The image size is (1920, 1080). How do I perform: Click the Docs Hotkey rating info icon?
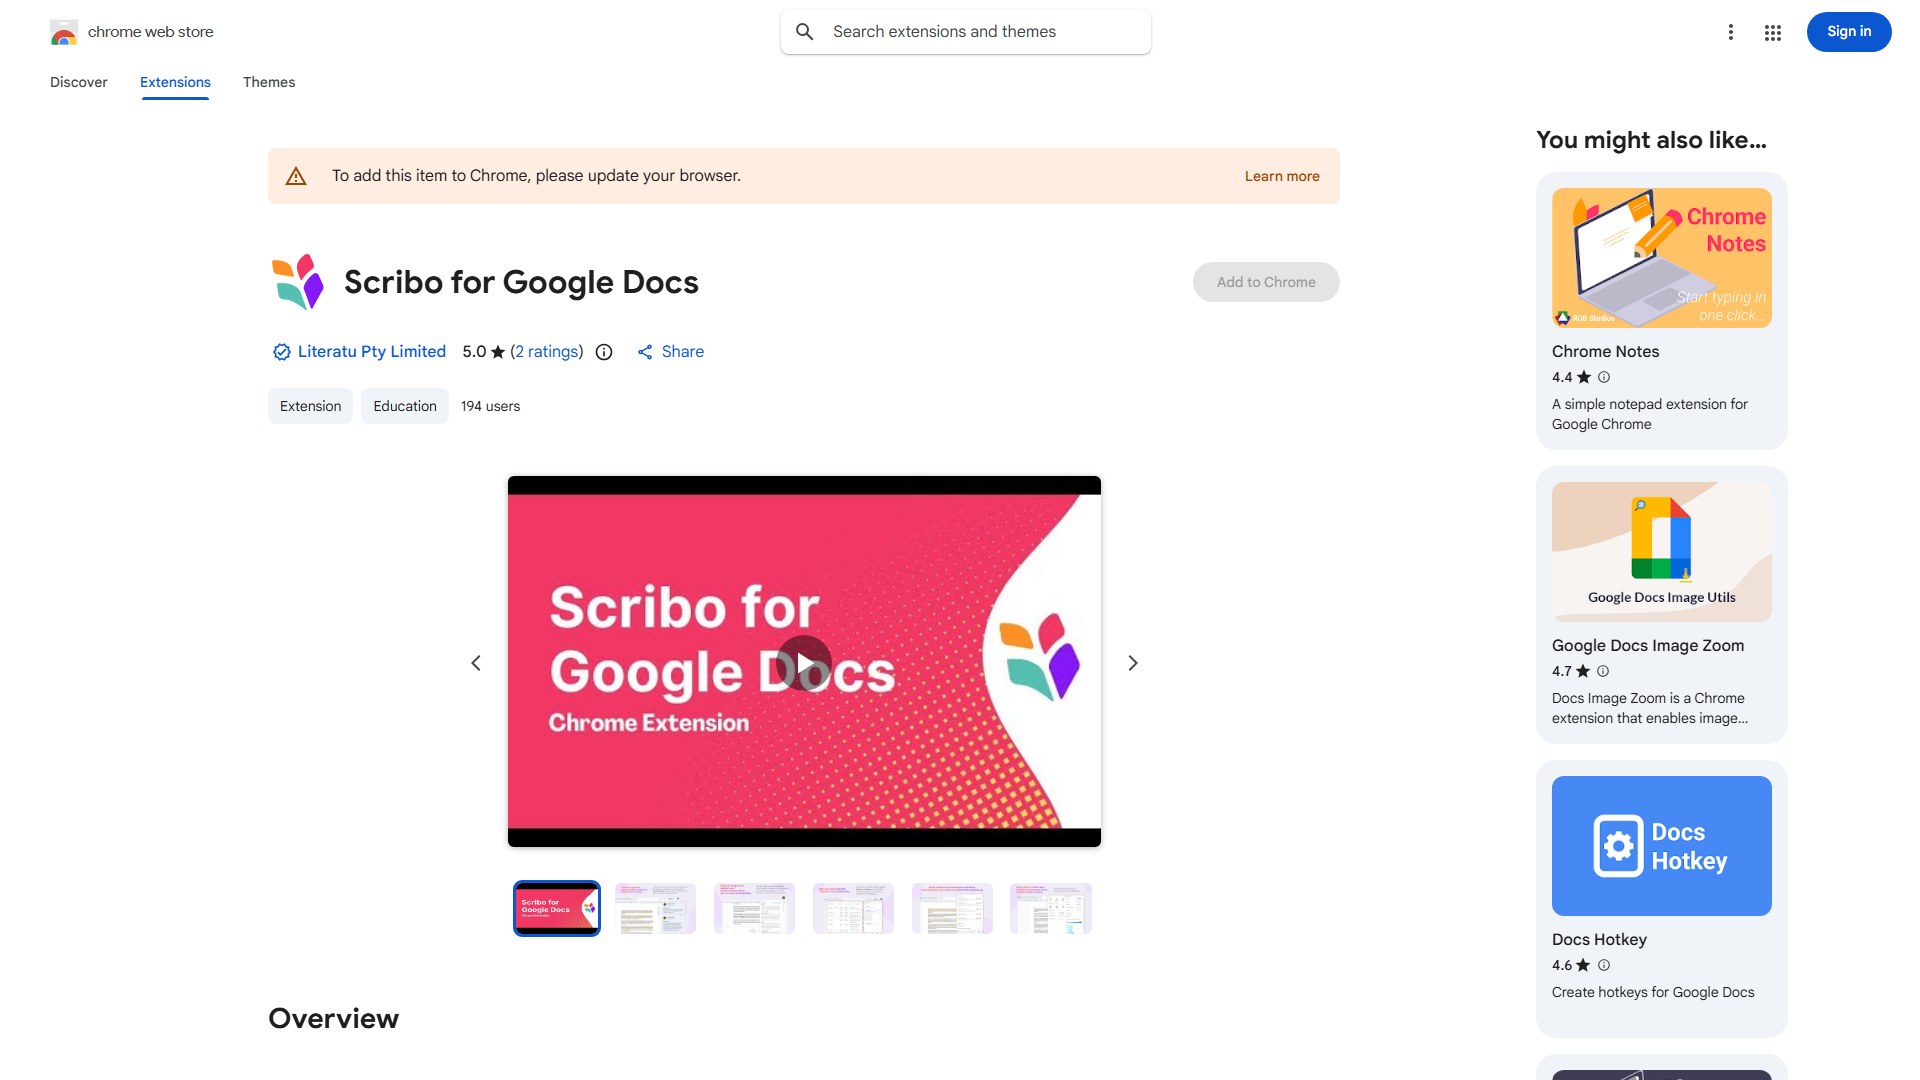coord(1604,965)
